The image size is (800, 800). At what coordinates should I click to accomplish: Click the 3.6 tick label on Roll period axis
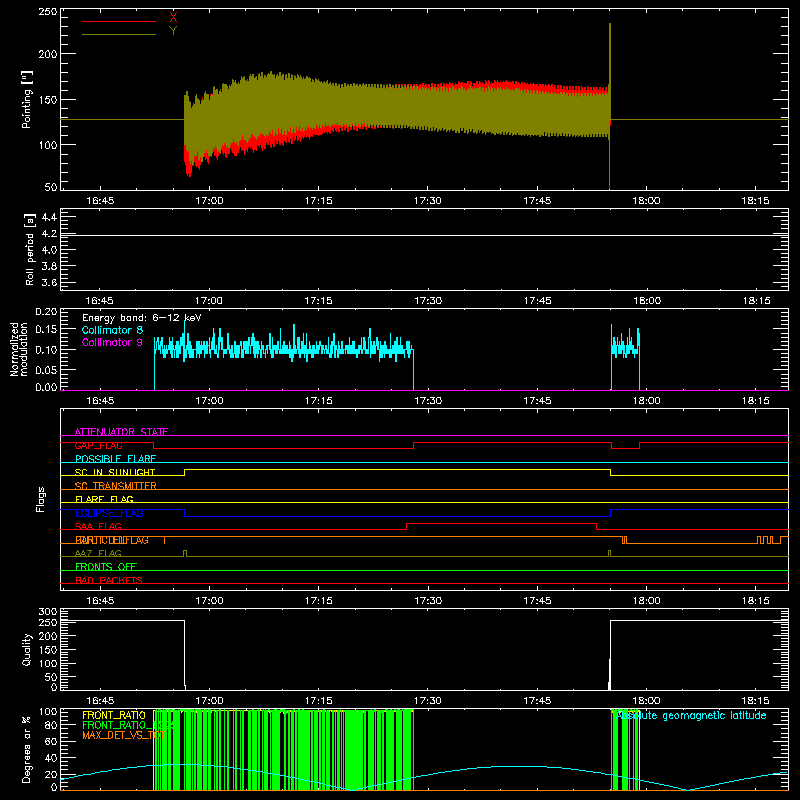coord(49,283)
